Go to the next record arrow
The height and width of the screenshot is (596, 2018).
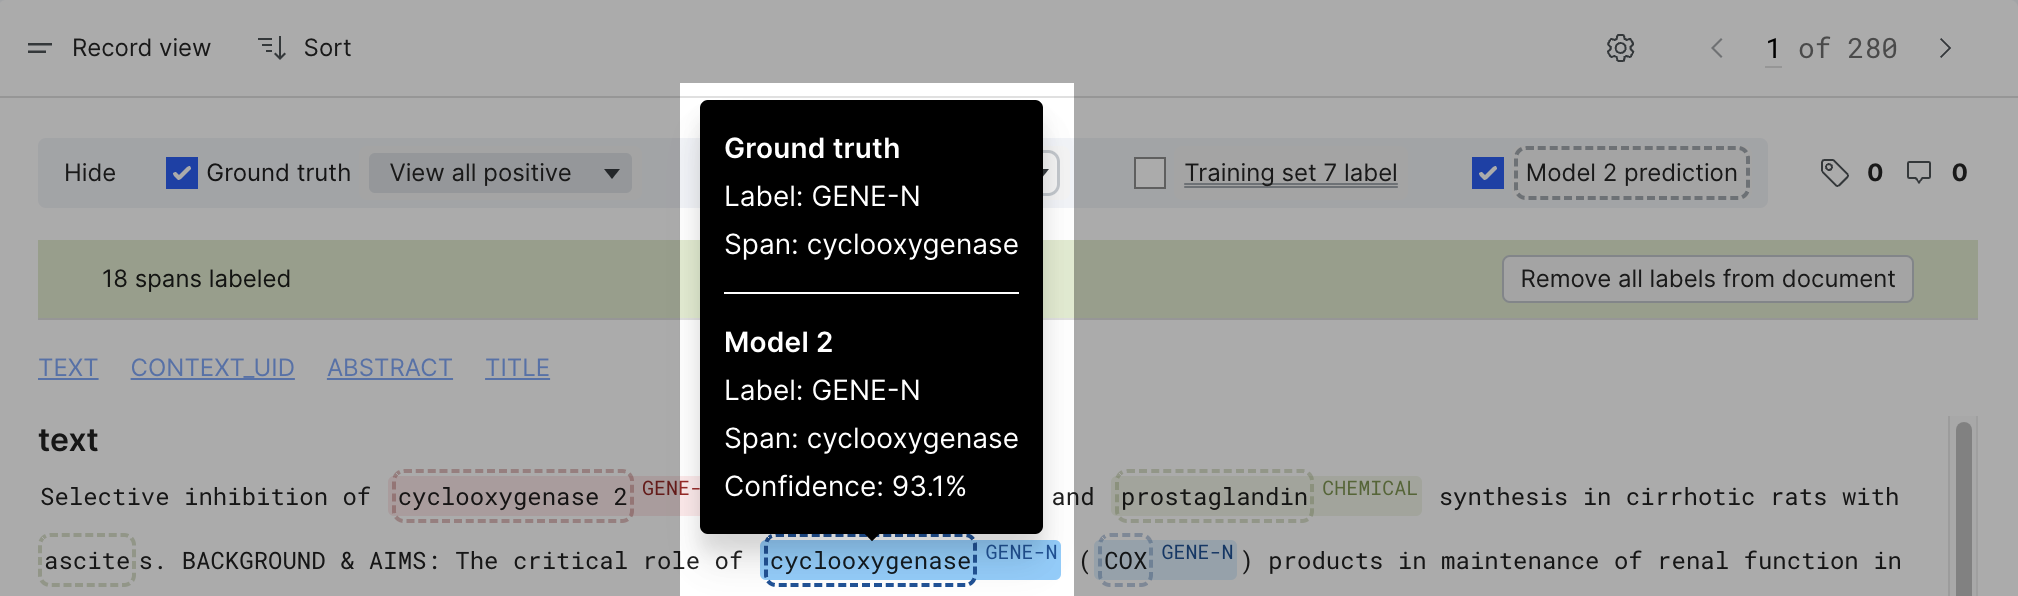pyautogui.click(x=1945, y=48)
